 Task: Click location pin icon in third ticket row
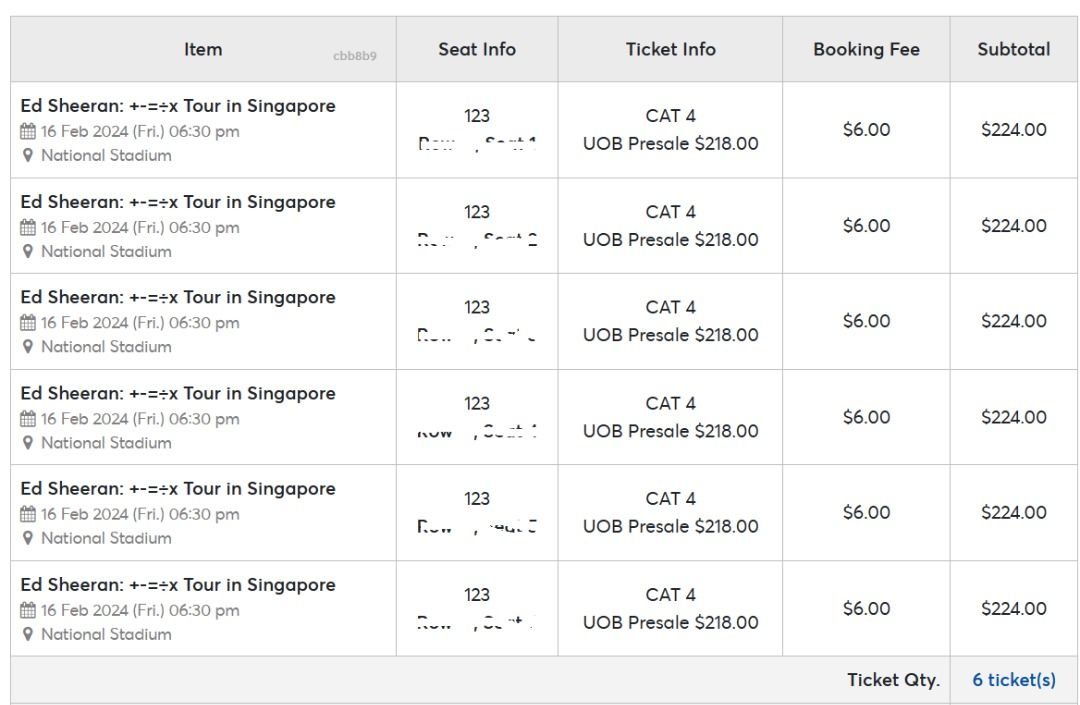28,347
